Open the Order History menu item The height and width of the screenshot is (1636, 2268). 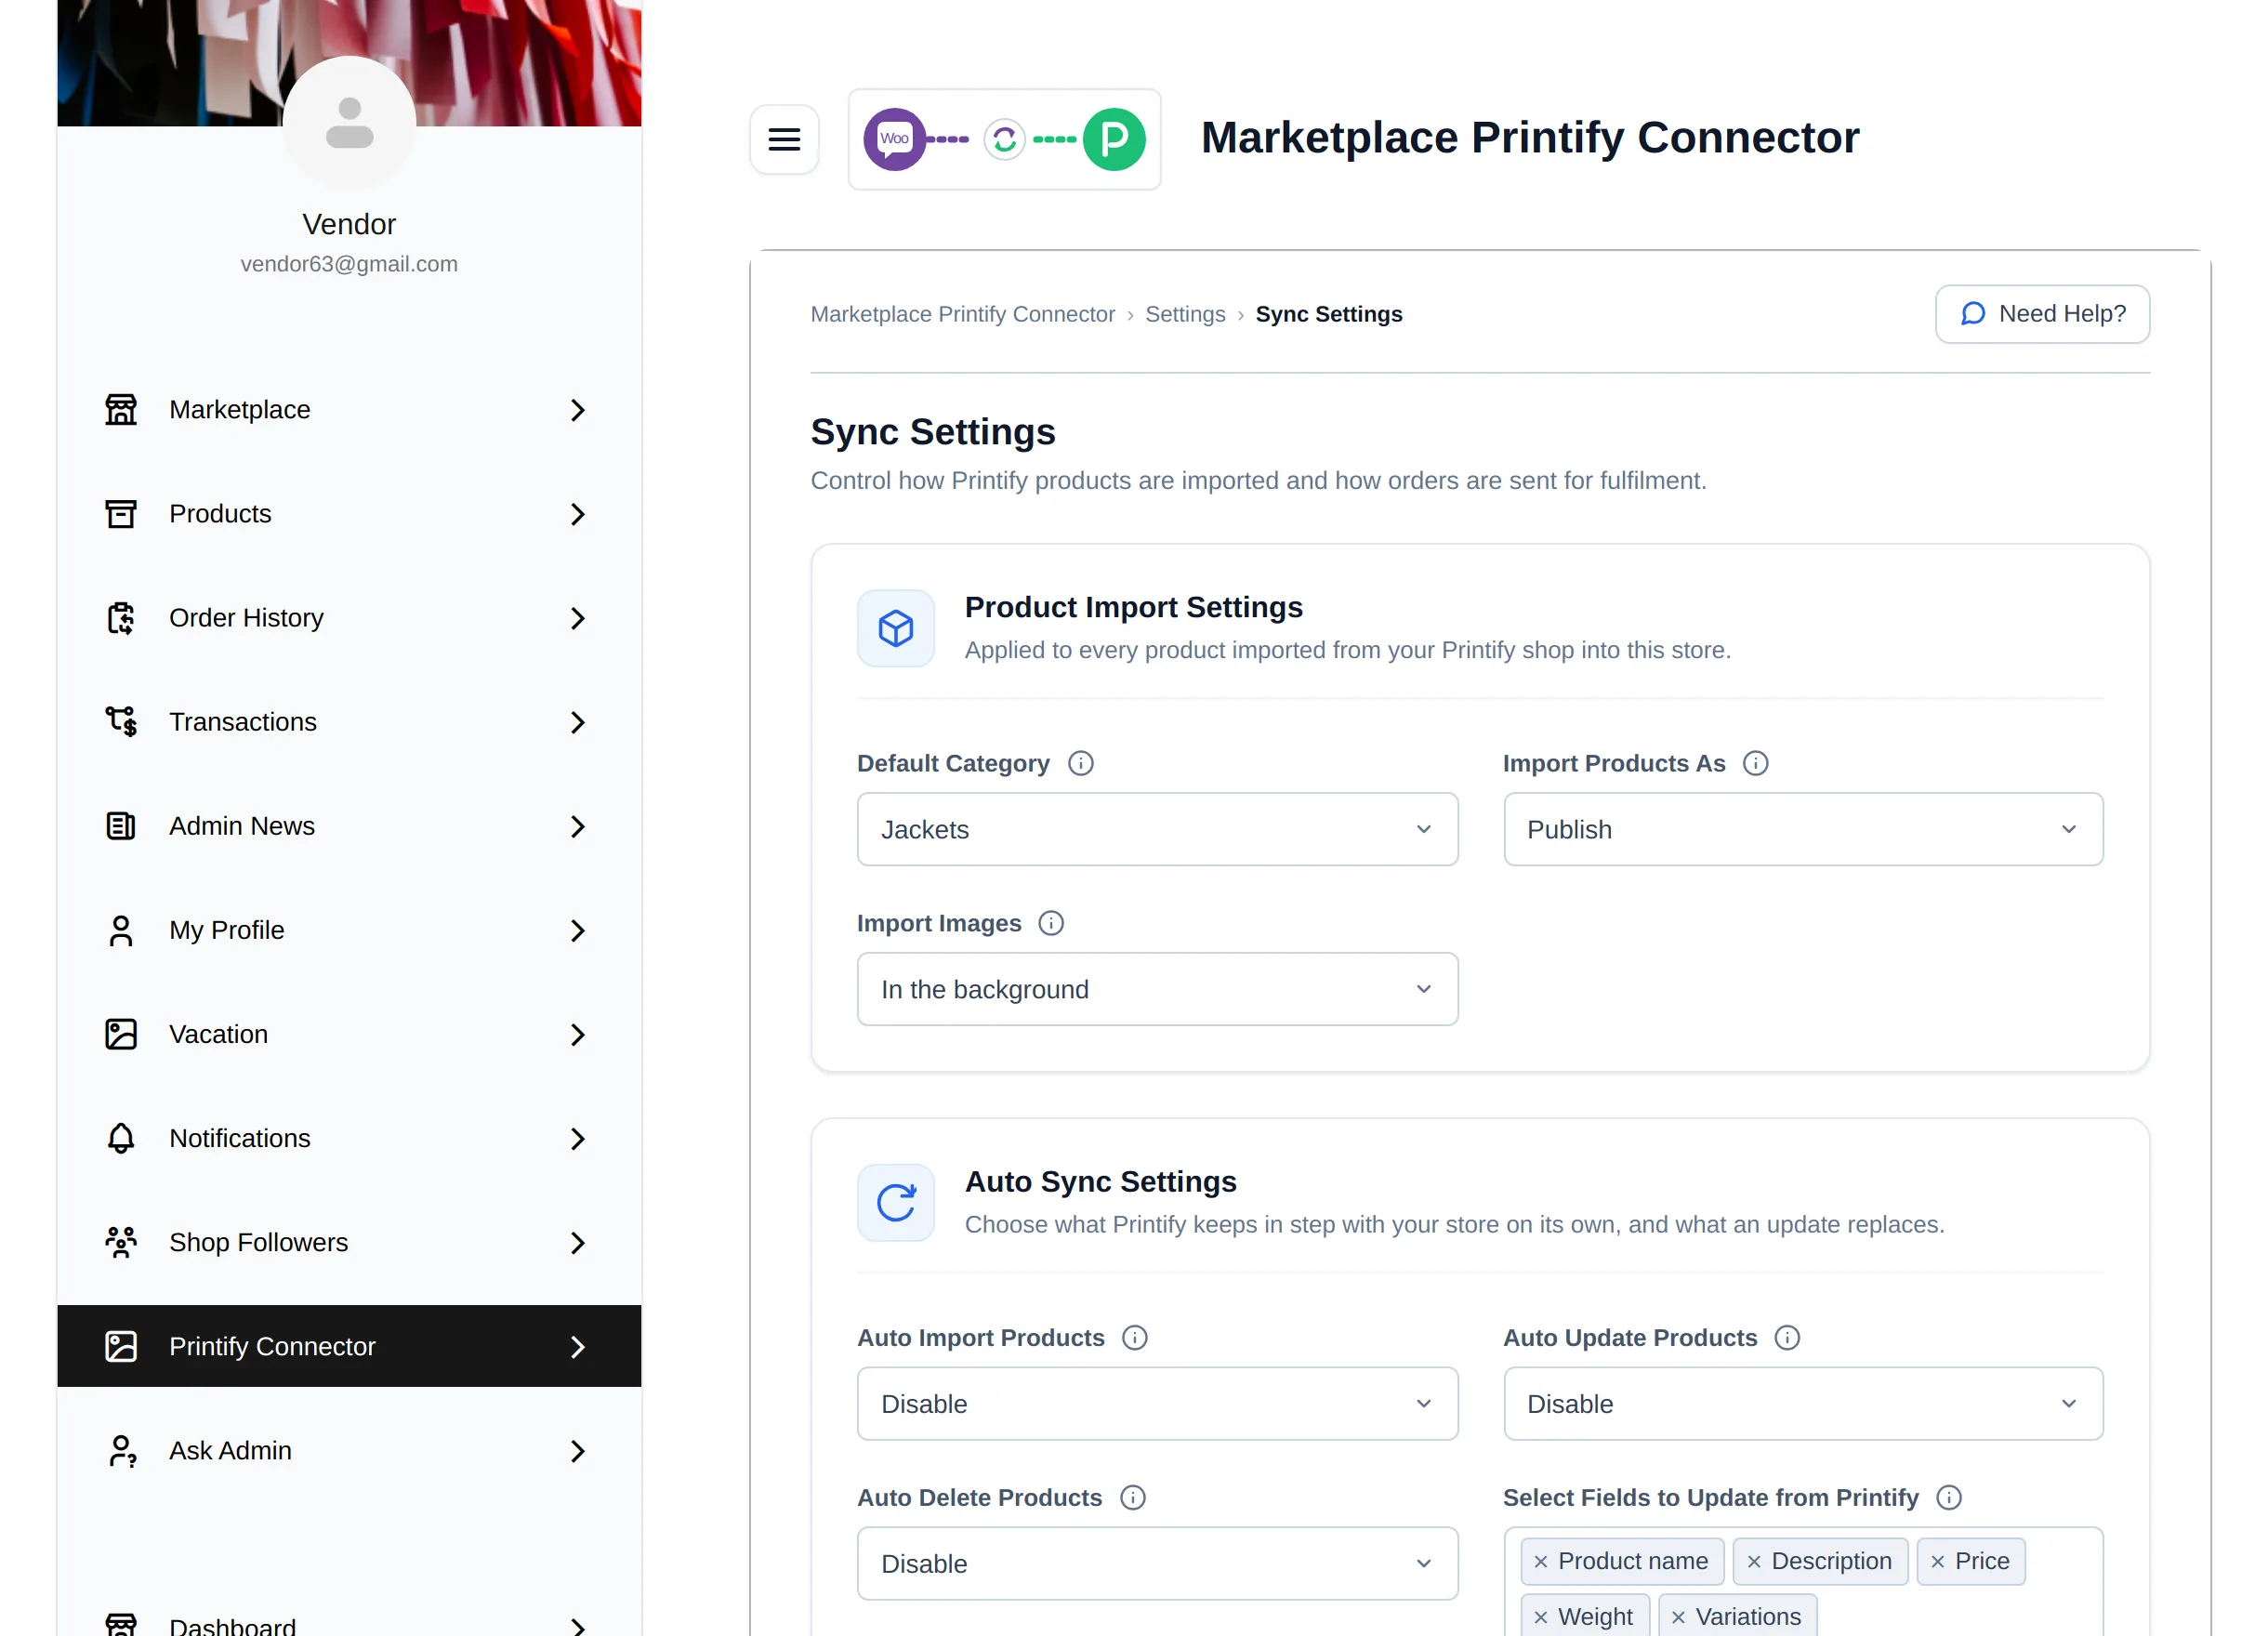tap(349, 618)
